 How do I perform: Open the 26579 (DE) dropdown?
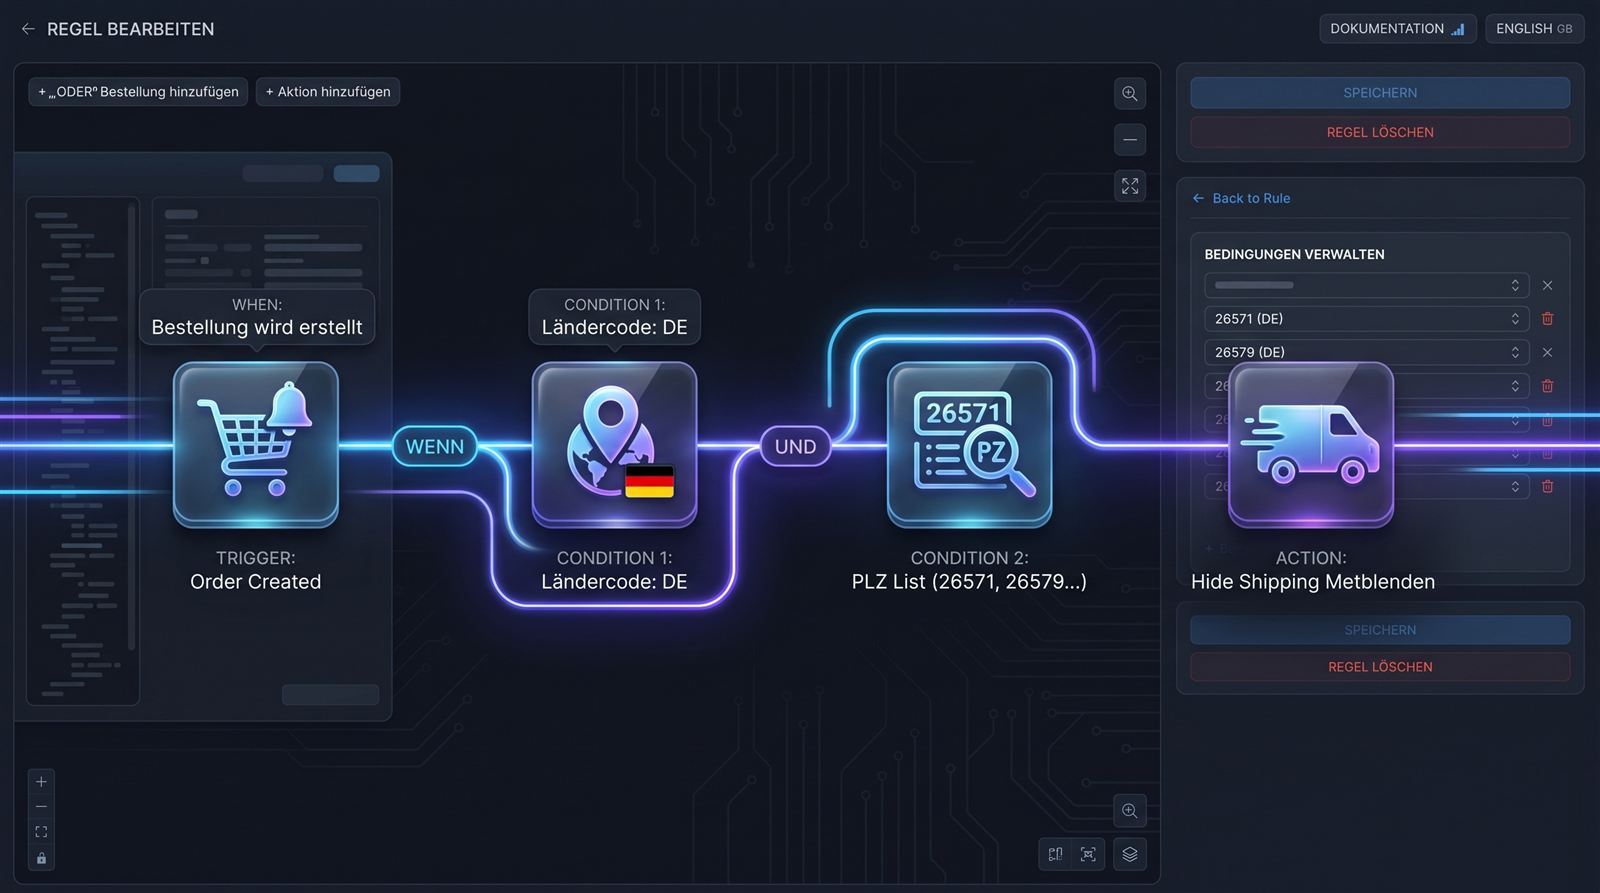pos(1367,352)
